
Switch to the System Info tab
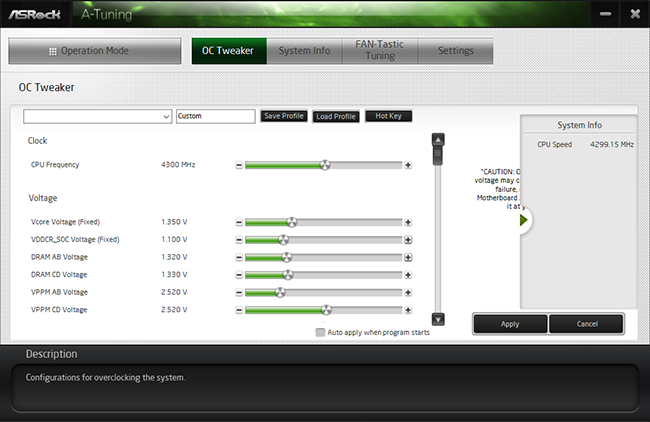coord(304,51)
